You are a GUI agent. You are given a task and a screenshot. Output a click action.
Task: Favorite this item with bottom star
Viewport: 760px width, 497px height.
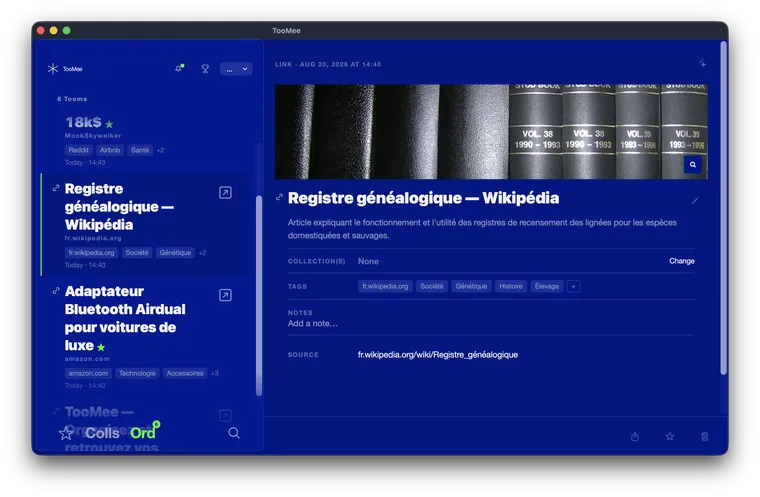click(670, 437)
